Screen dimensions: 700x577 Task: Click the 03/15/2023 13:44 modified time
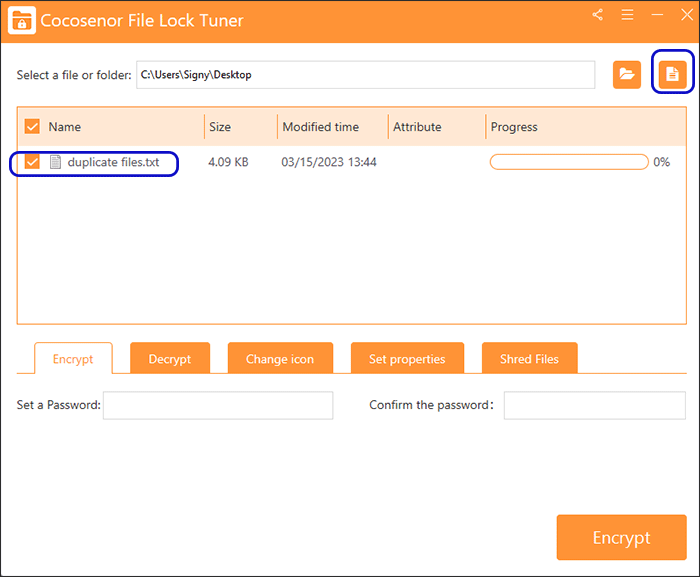(329, 162)
